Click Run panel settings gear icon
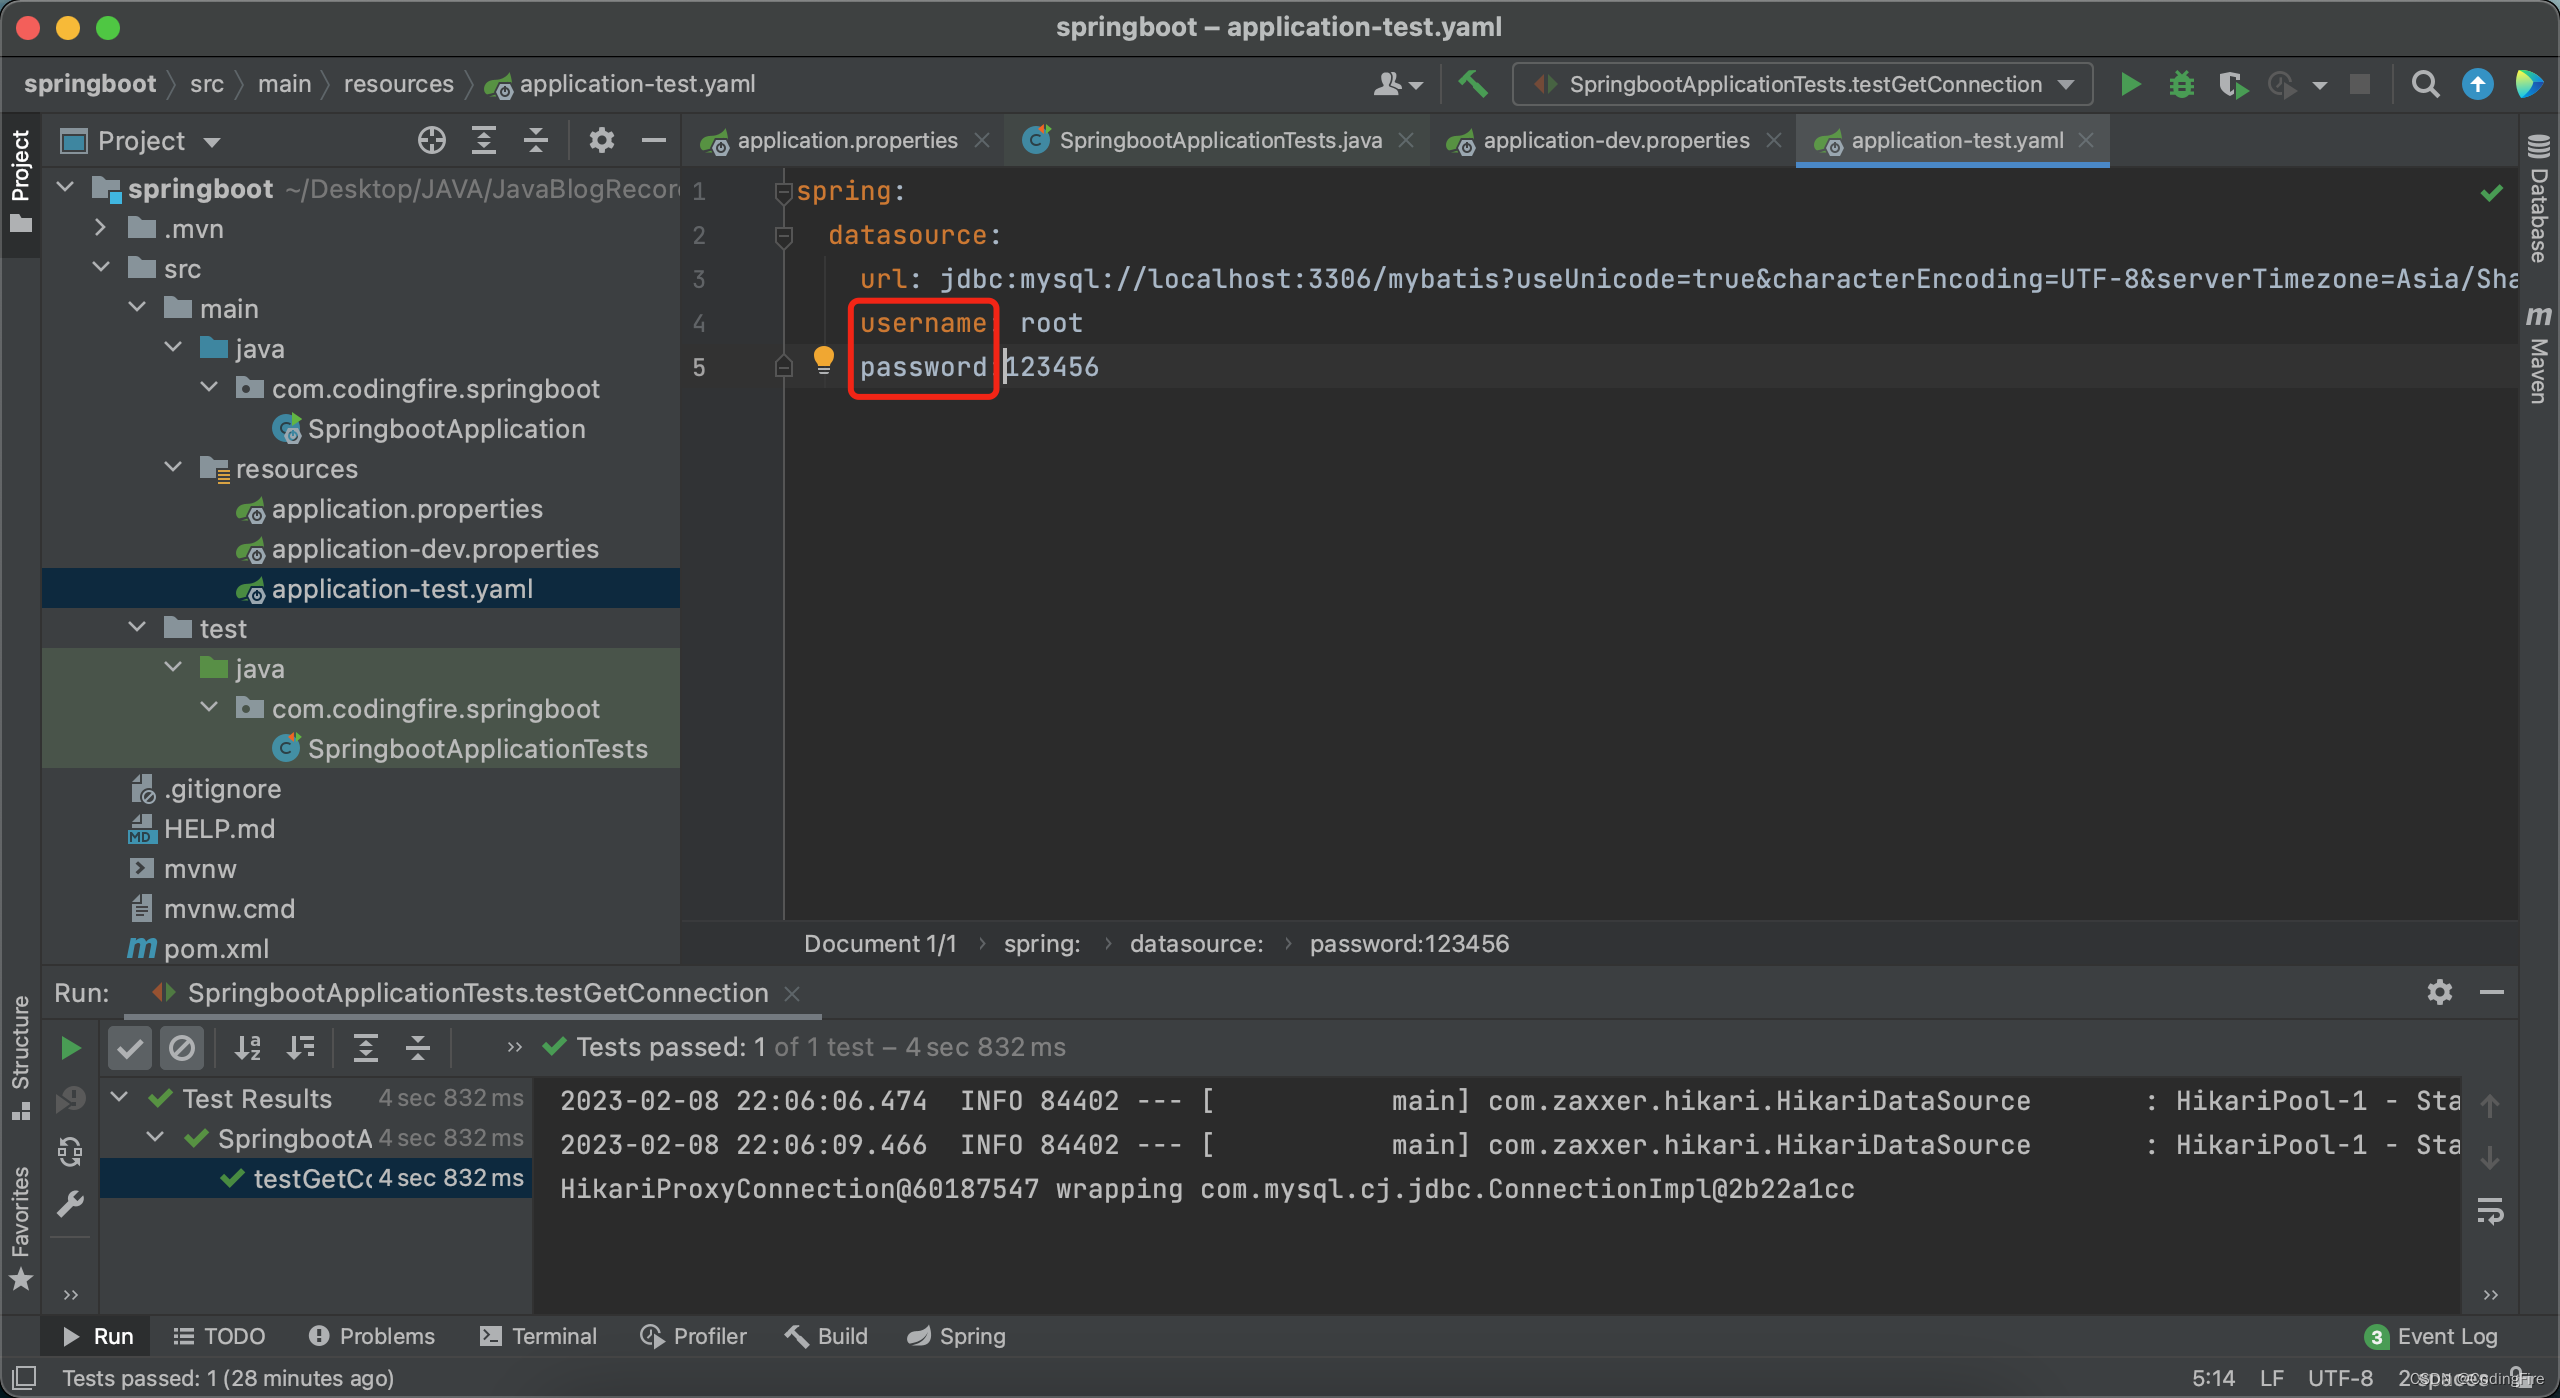 [2439, 992]
